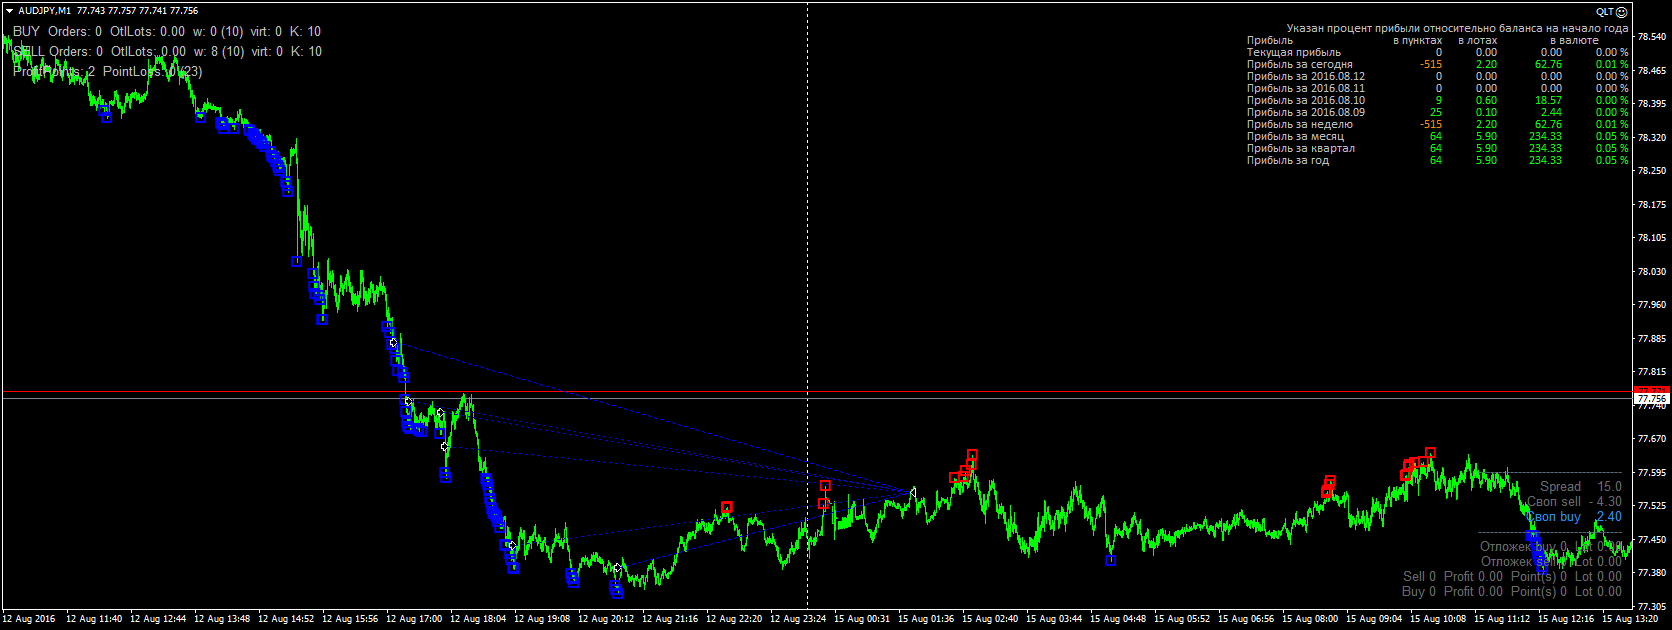Click the 77.595 price scale label
The height and width of the screenshot is (630, 1672).
click(x=1651, y=472)
